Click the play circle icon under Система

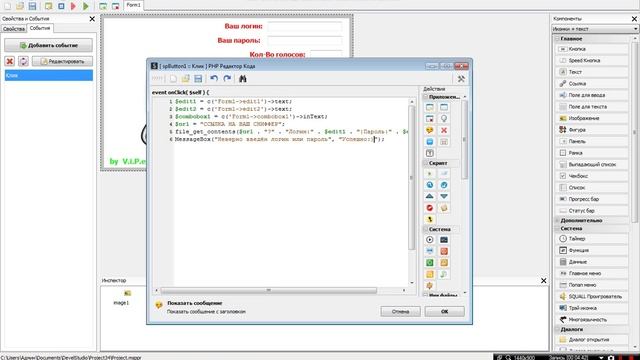pos(429,240)
